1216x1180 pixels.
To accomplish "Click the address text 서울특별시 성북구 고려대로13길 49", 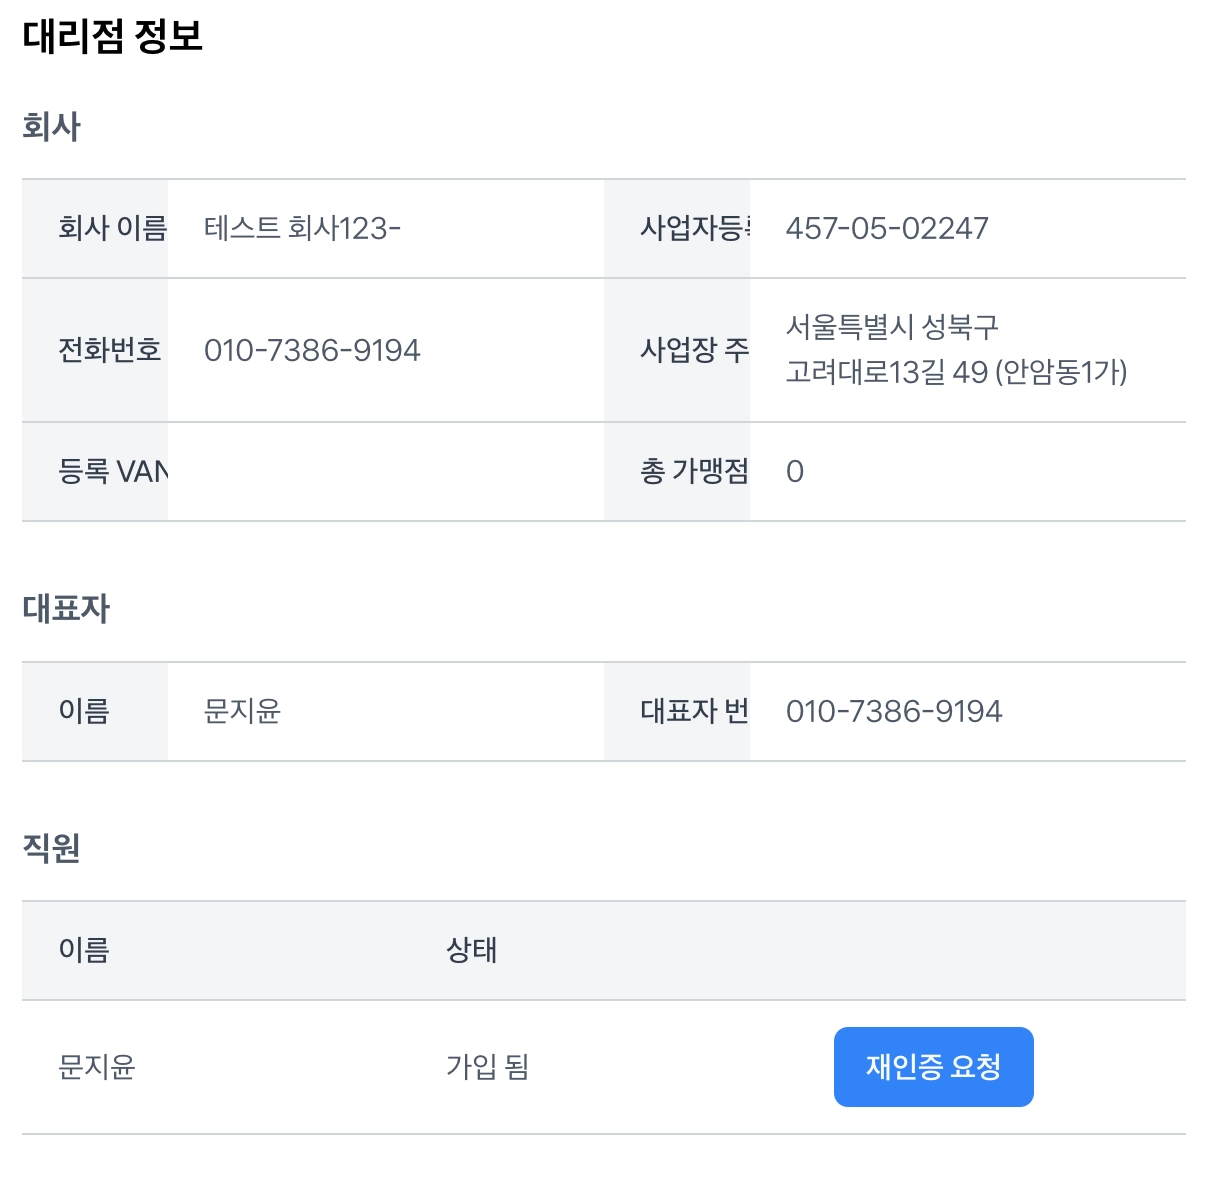I will 956,350.
